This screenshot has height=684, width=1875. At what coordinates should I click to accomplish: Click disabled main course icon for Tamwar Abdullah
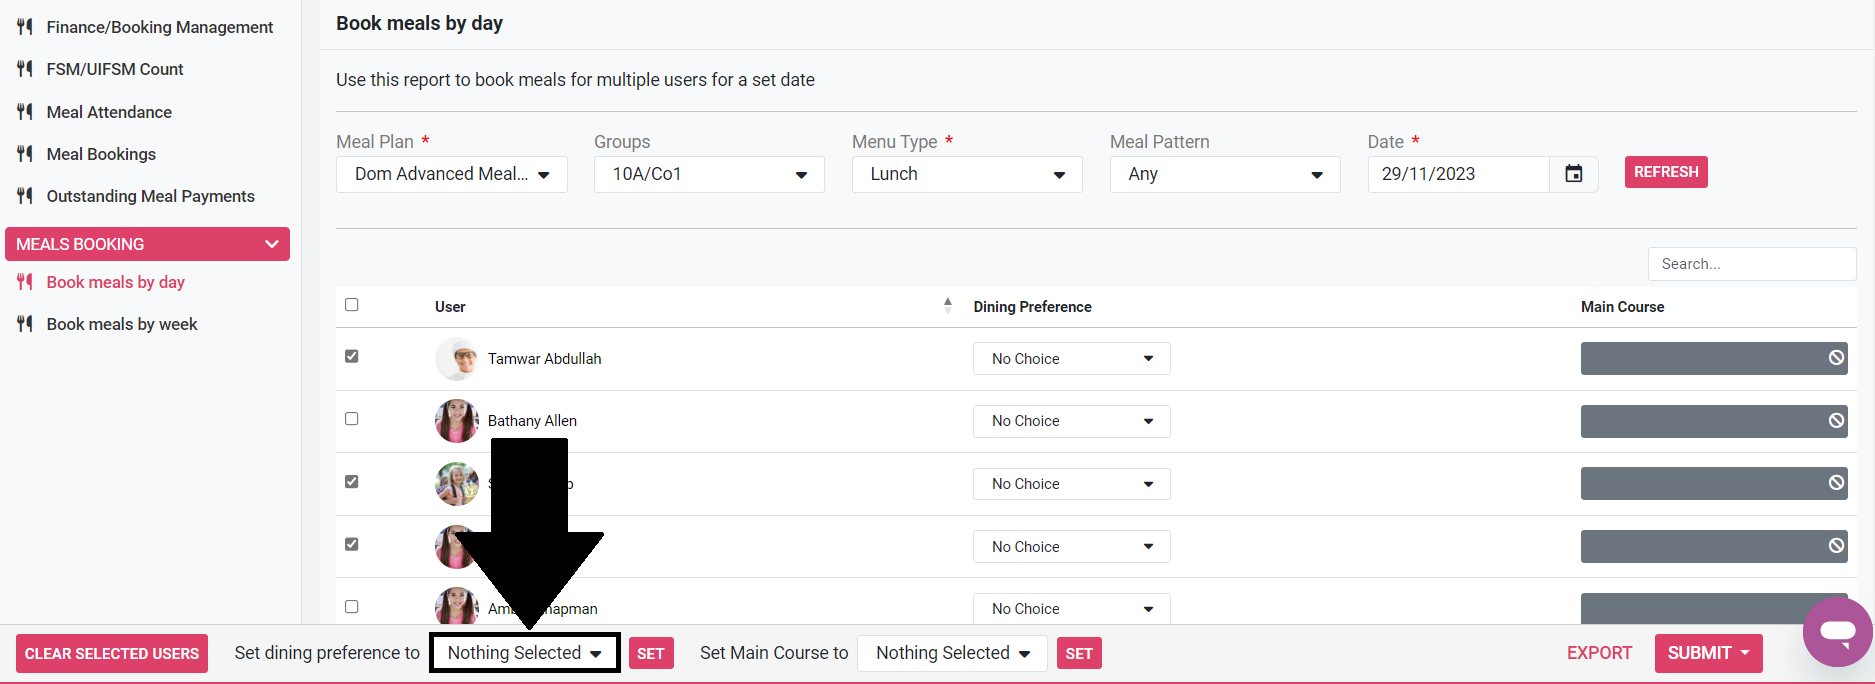point(1836,358)
